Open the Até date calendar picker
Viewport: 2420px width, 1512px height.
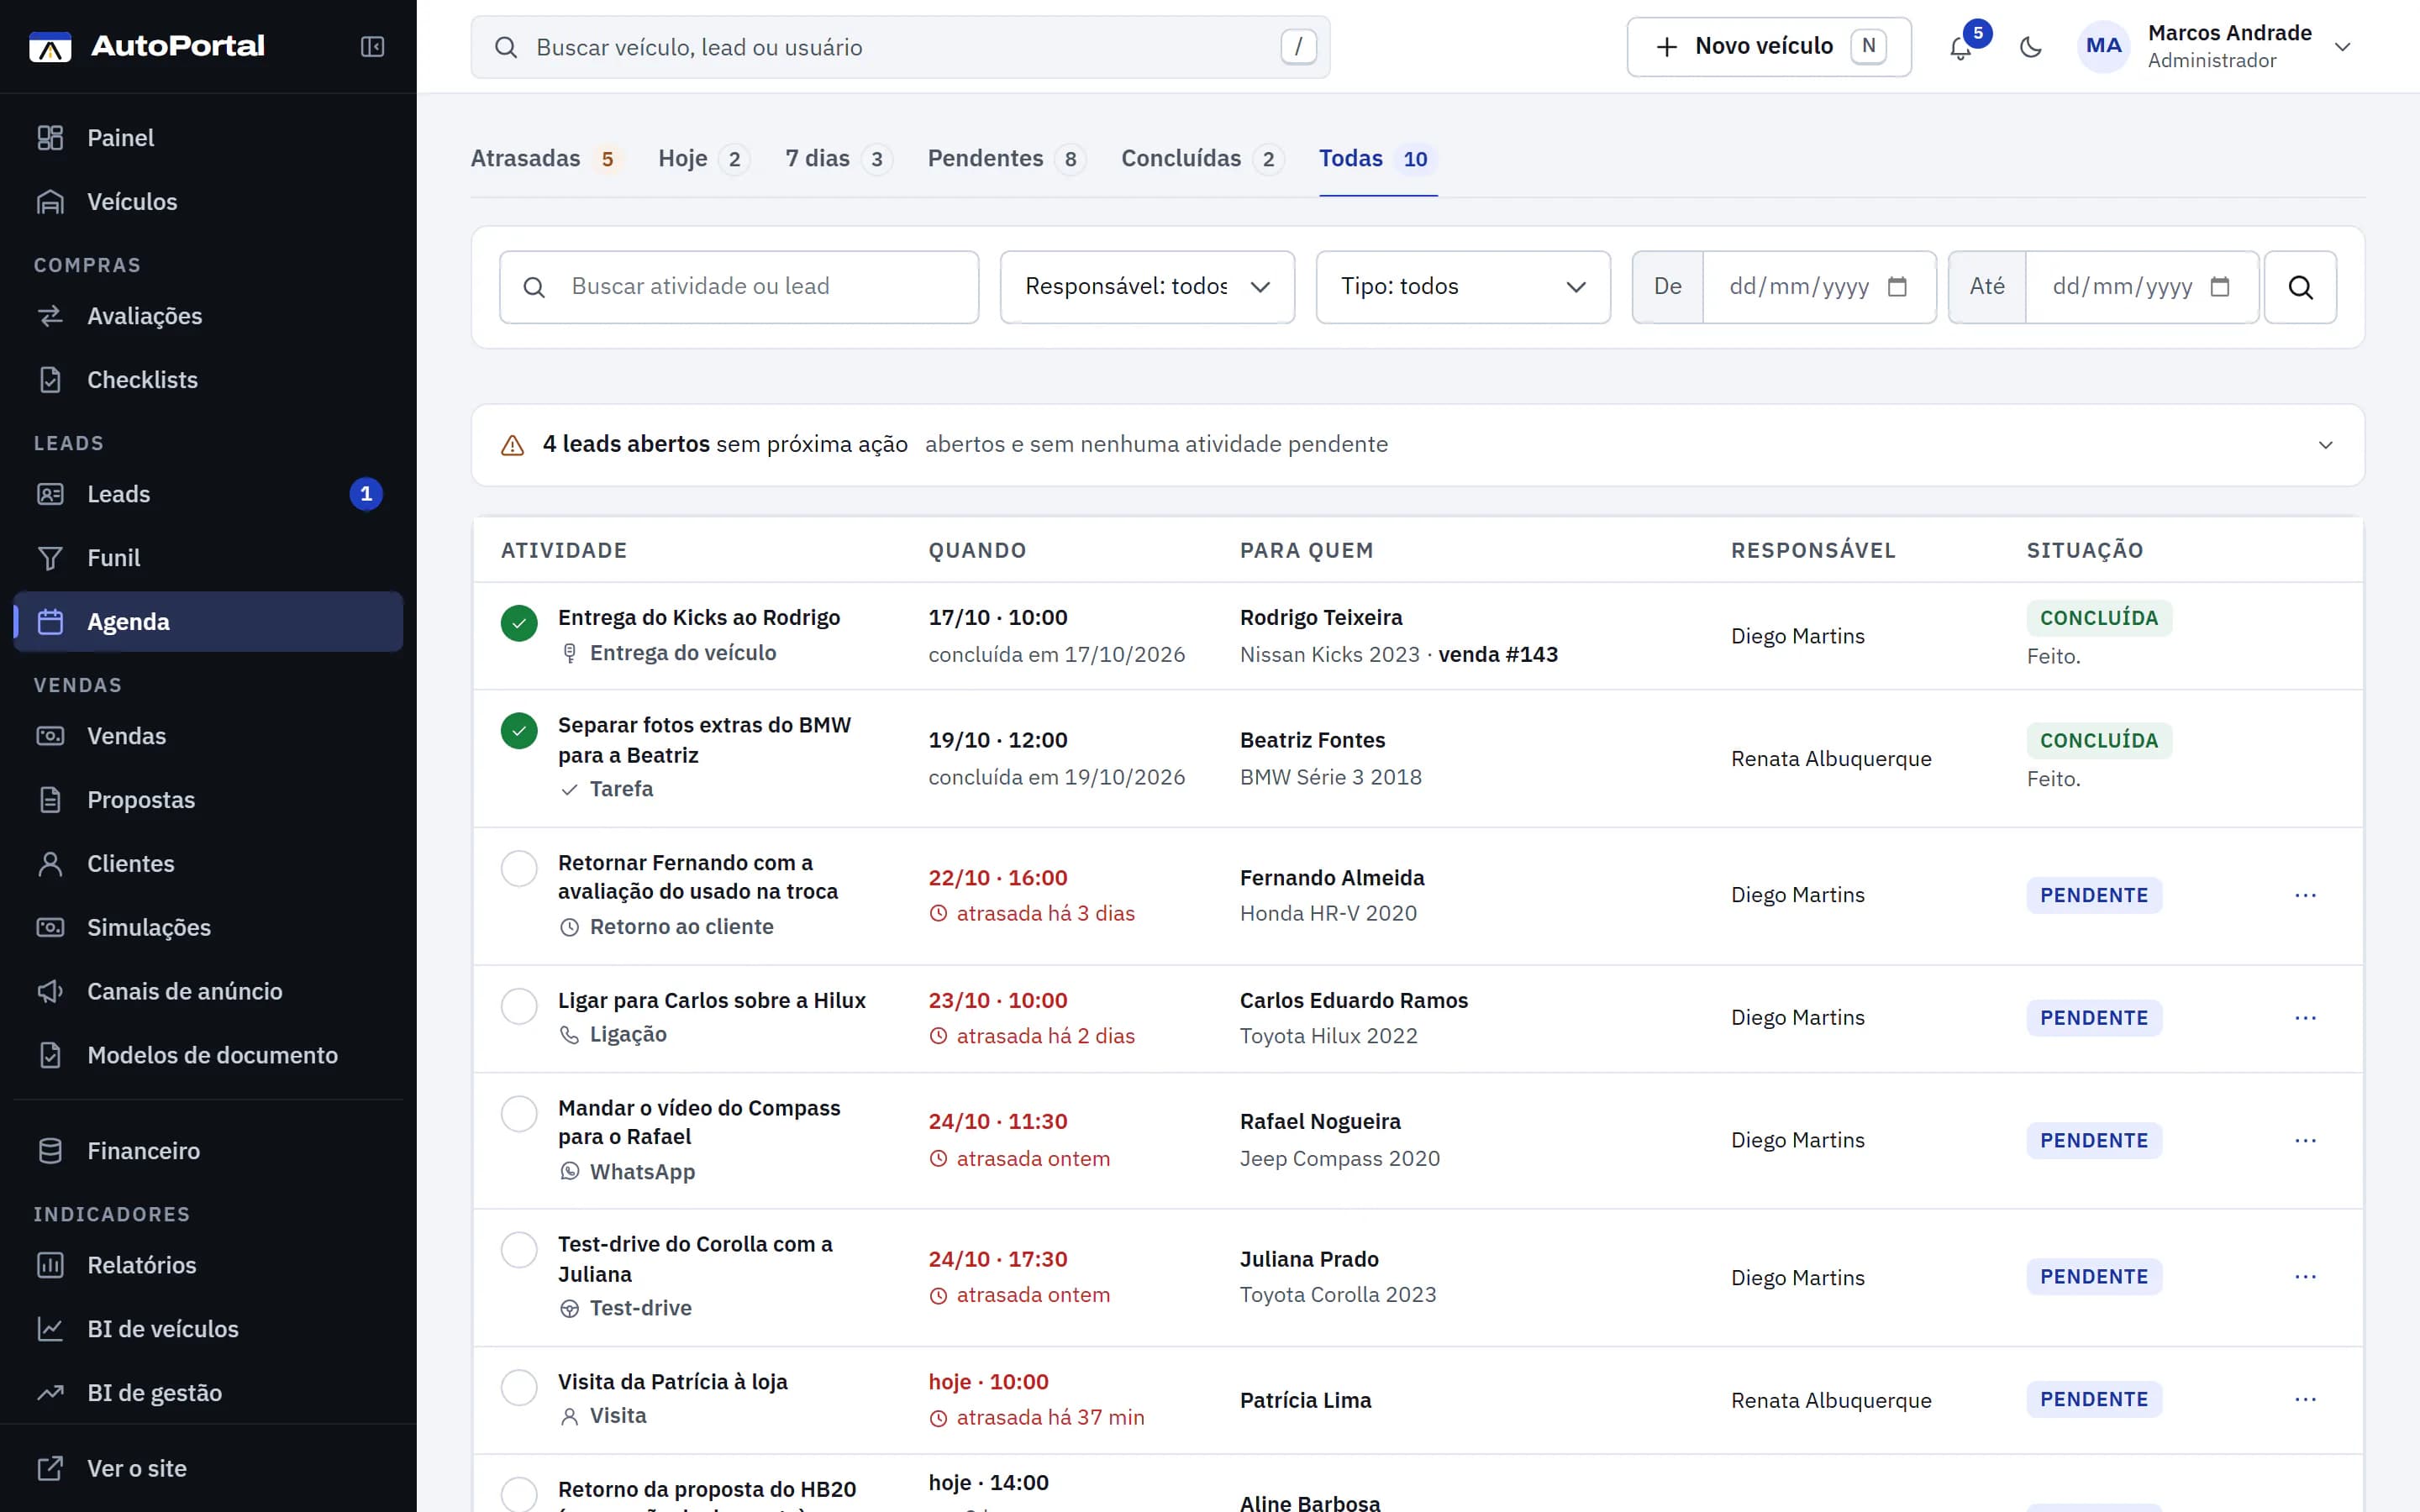pyautogui.click(x=2220, y=287)
